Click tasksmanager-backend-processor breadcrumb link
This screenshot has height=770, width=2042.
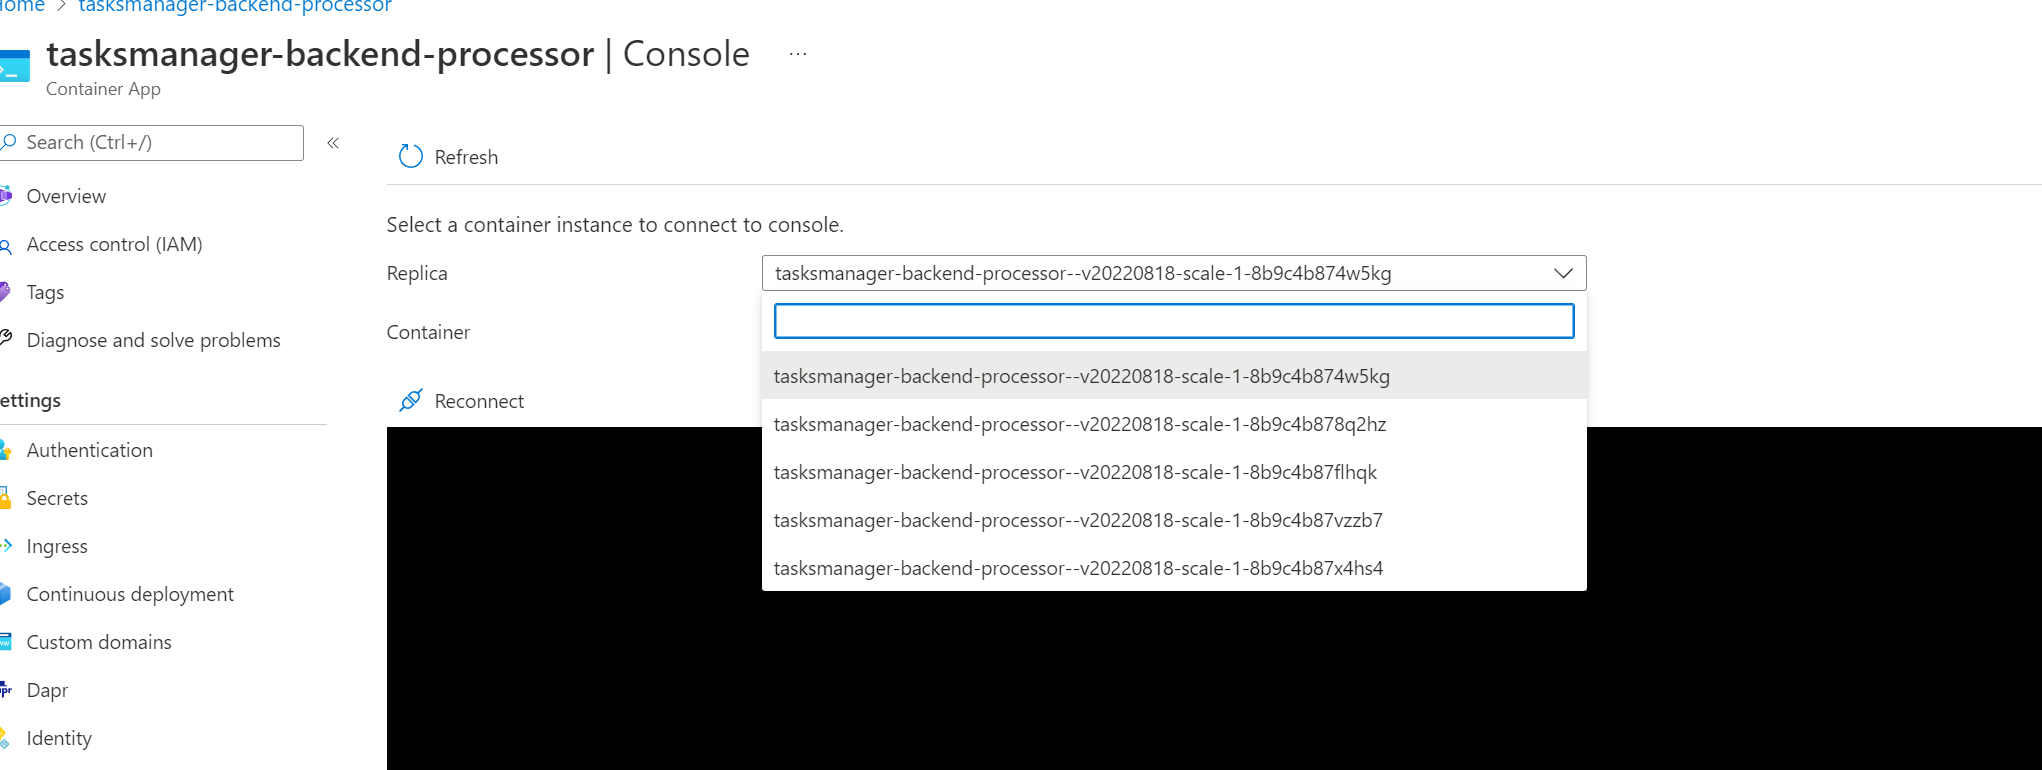[235, 7]
